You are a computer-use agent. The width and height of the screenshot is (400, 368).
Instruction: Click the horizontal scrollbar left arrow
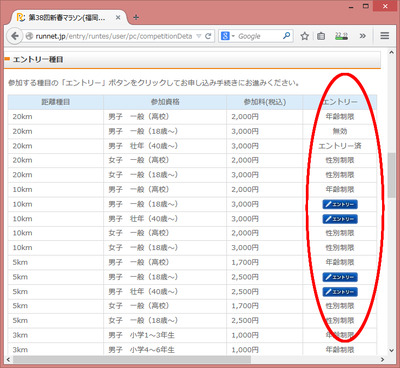click(x=8, y=359)
